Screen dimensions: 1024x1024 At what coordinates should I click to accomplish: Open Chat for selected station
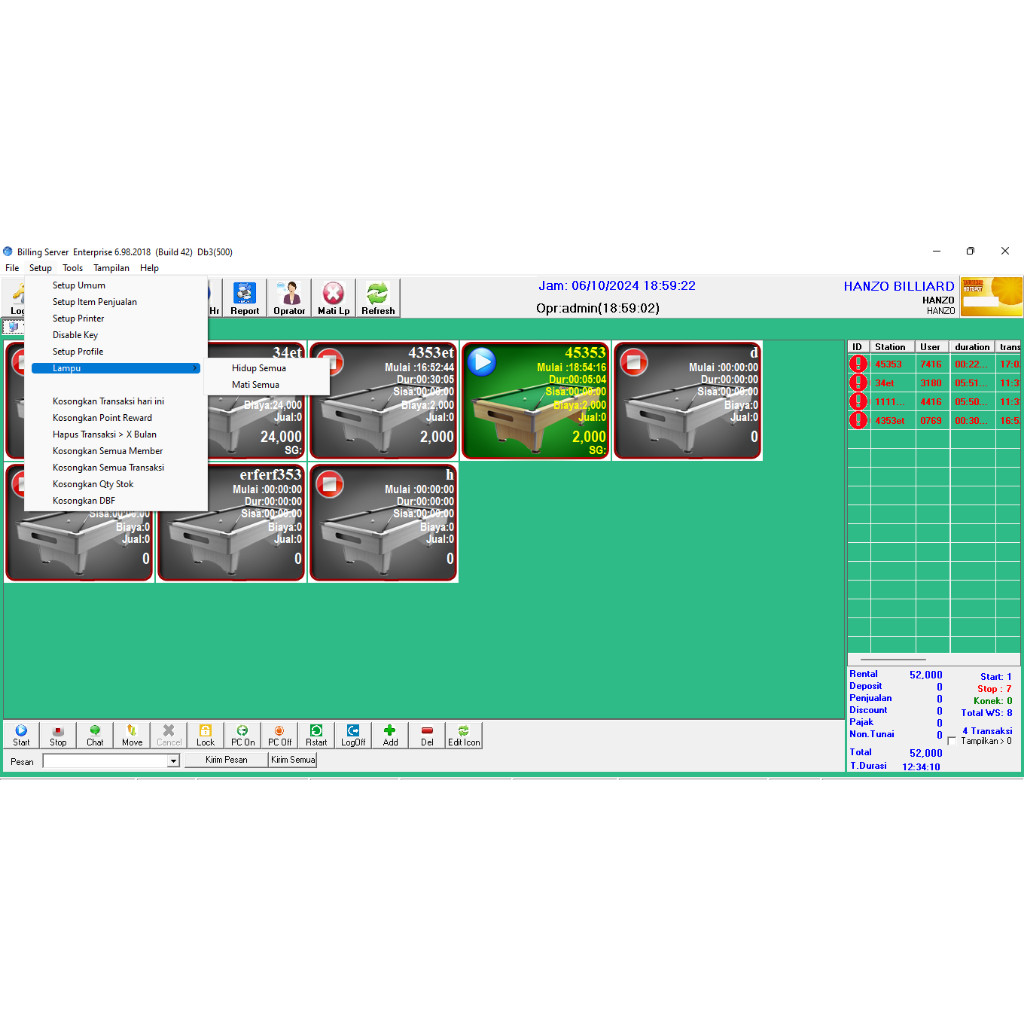pyautogui.click(x=95, y=735)
